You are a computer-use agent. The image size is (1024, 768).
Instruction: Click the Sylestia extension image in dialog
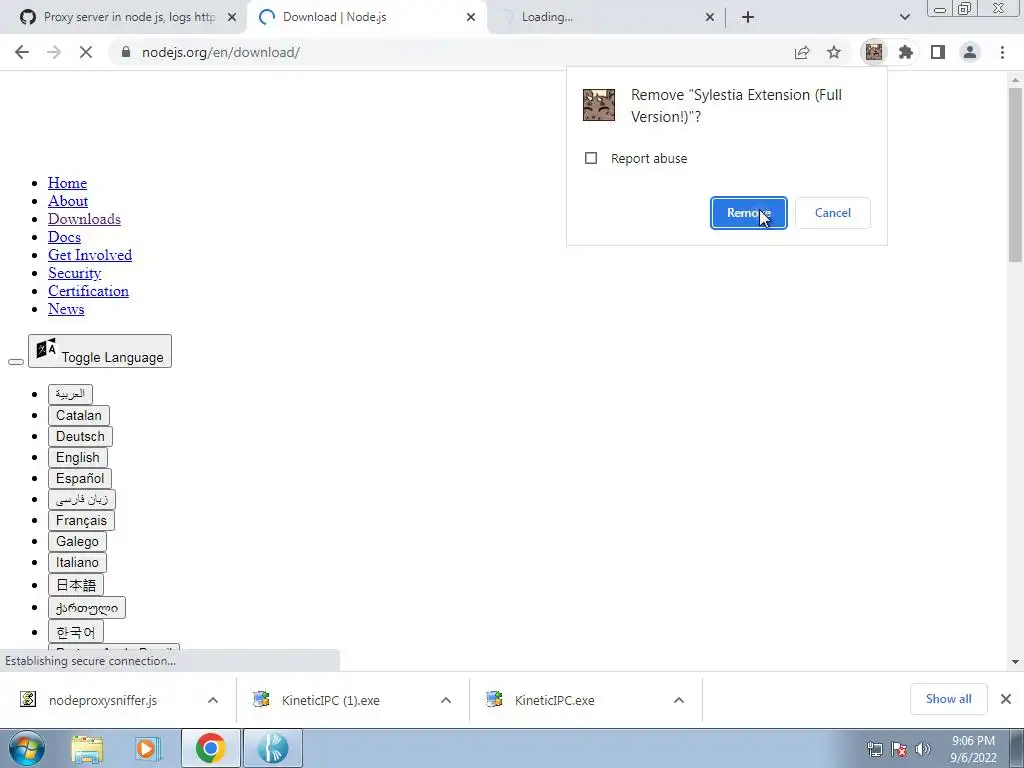coord(599,105)
